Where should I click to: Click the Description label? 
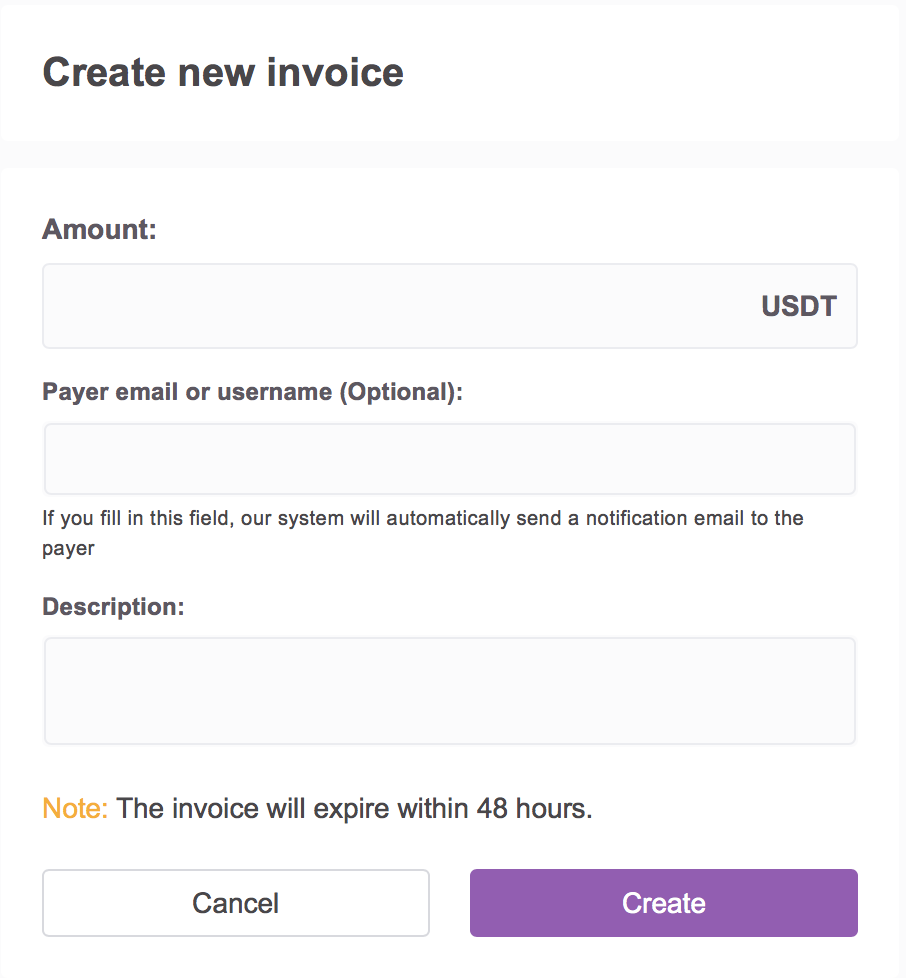(x=112, y=606)
